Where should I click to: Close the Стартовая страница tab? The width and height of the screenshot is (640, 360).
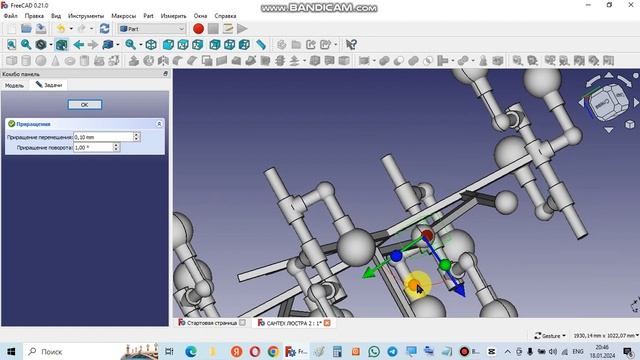[x=242, y=323]
